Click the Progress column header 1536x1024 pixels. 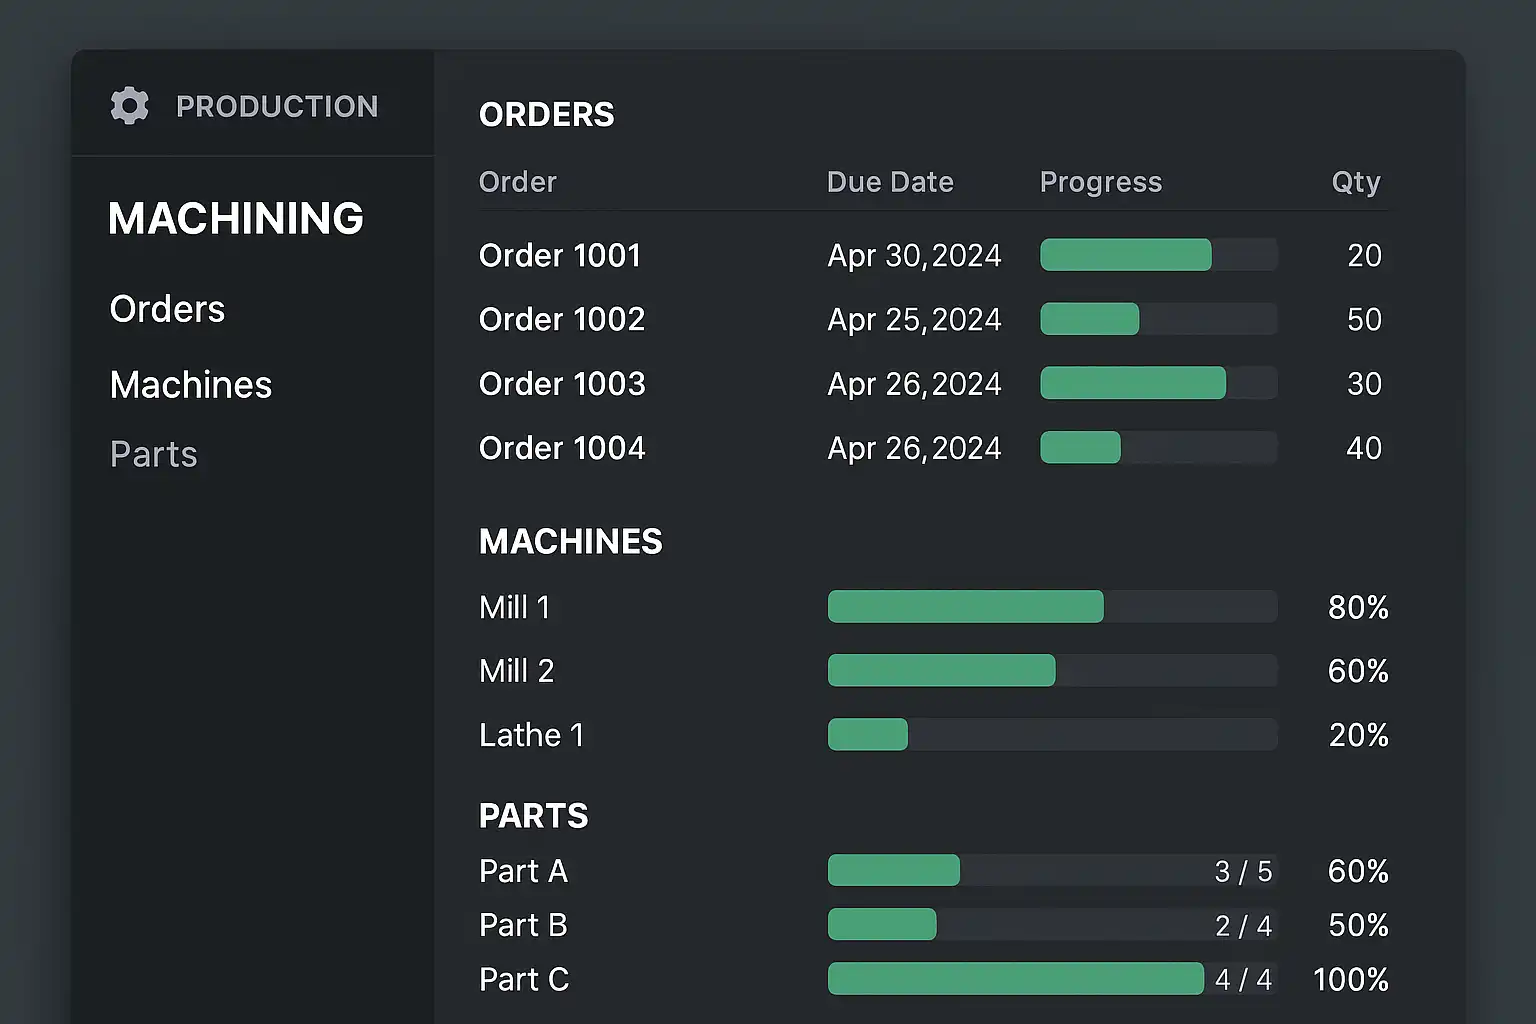pyautogui.click(x=1101, y=182)
